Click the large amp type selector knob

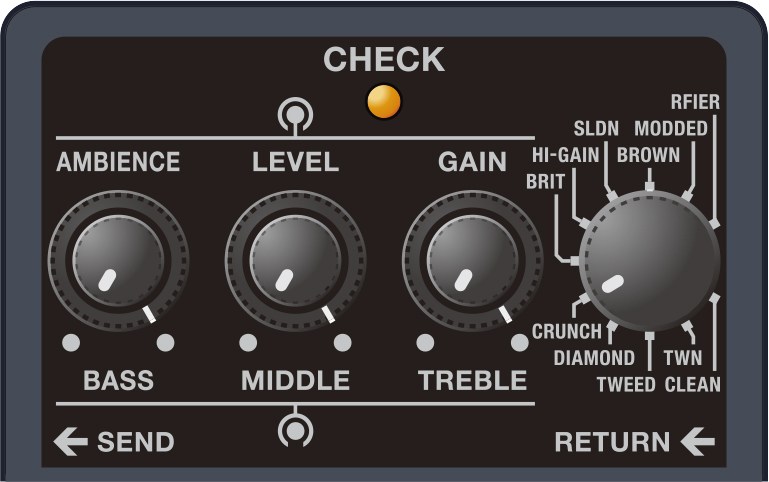(650, 261)
